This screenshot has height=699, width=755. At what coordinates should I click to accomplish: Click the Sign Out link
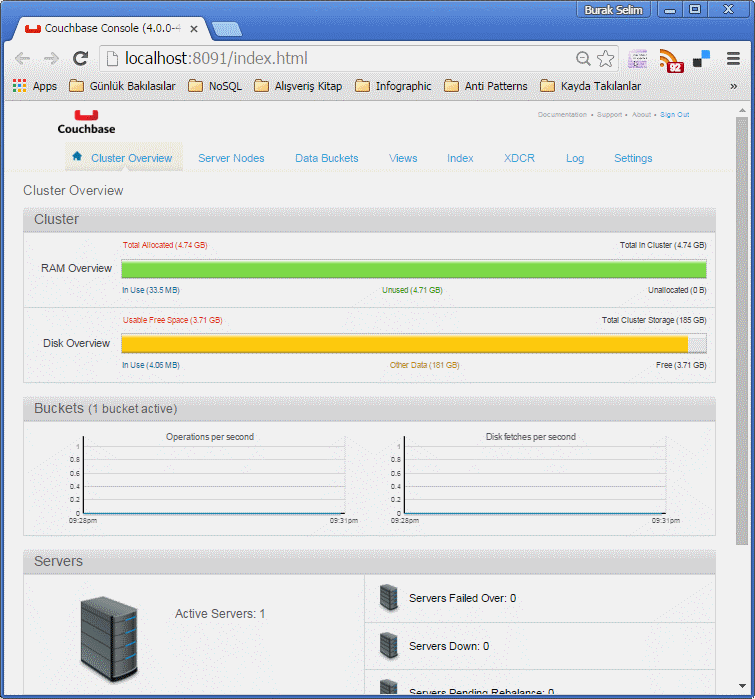(x=675, y=115)
